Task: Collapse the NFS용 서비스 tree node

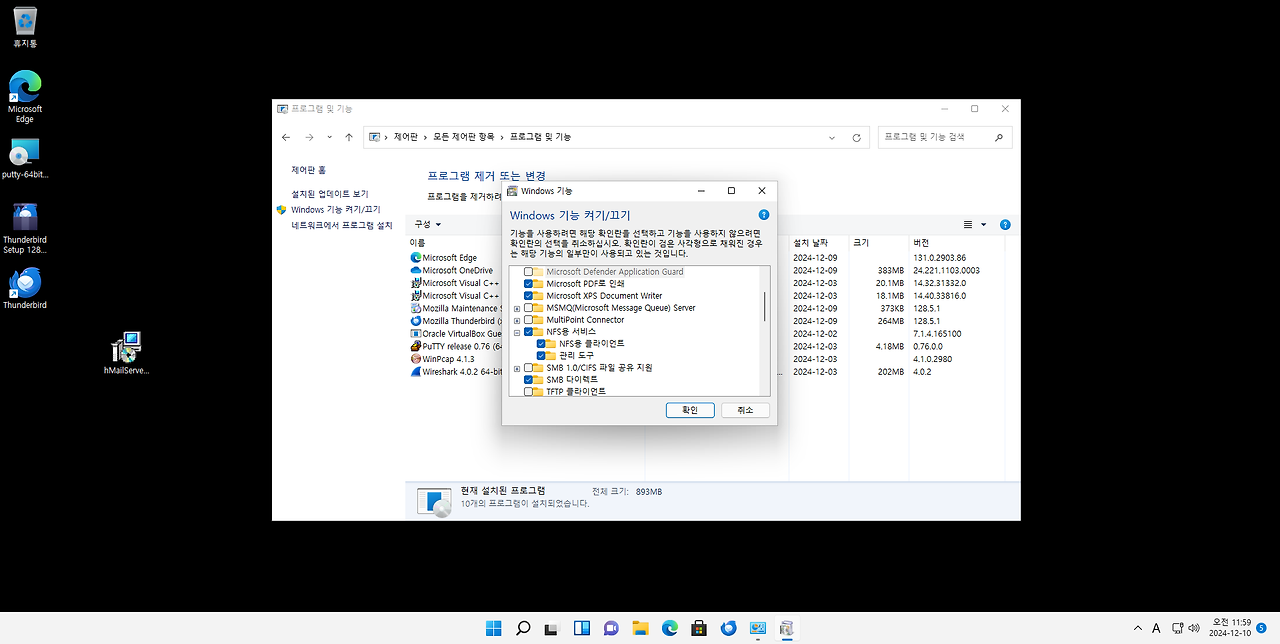Action: pos(517,332)
